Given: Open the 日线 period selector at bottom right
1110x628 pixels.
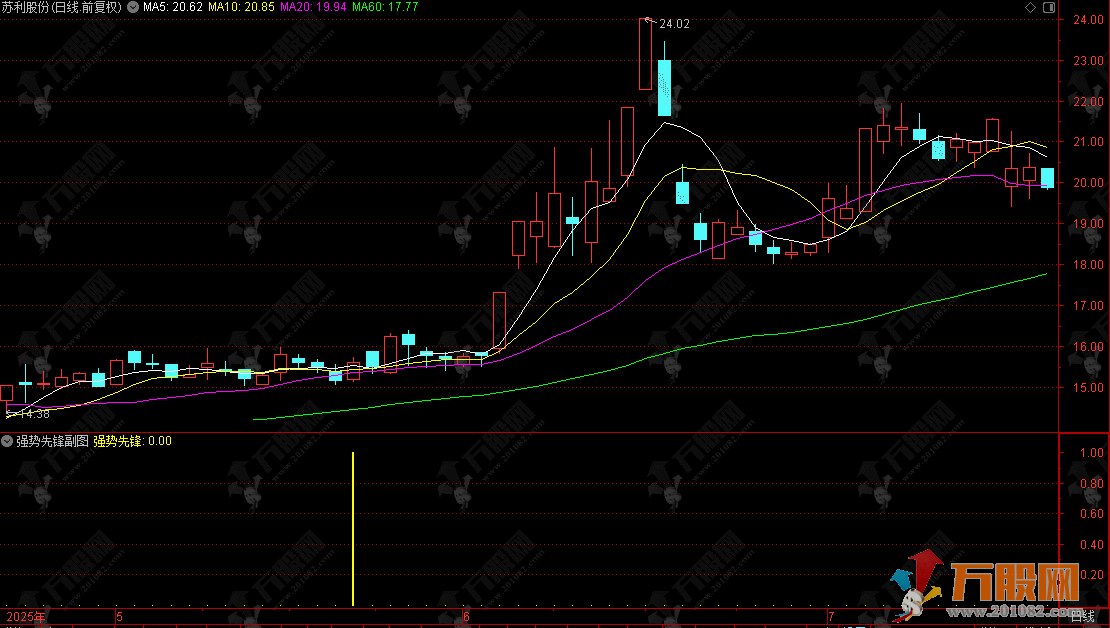Looking at the screenshot, I should pyautogui.click(x=1083, y=614).
